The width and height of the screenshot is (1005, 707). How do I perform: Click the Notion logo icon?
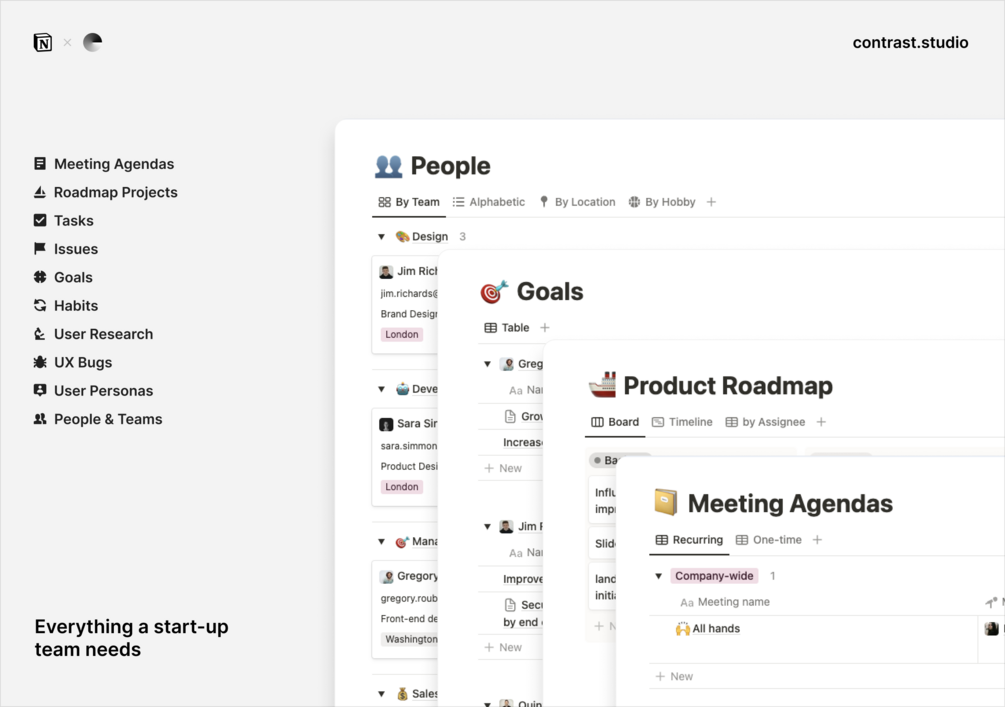coord(42,42)
